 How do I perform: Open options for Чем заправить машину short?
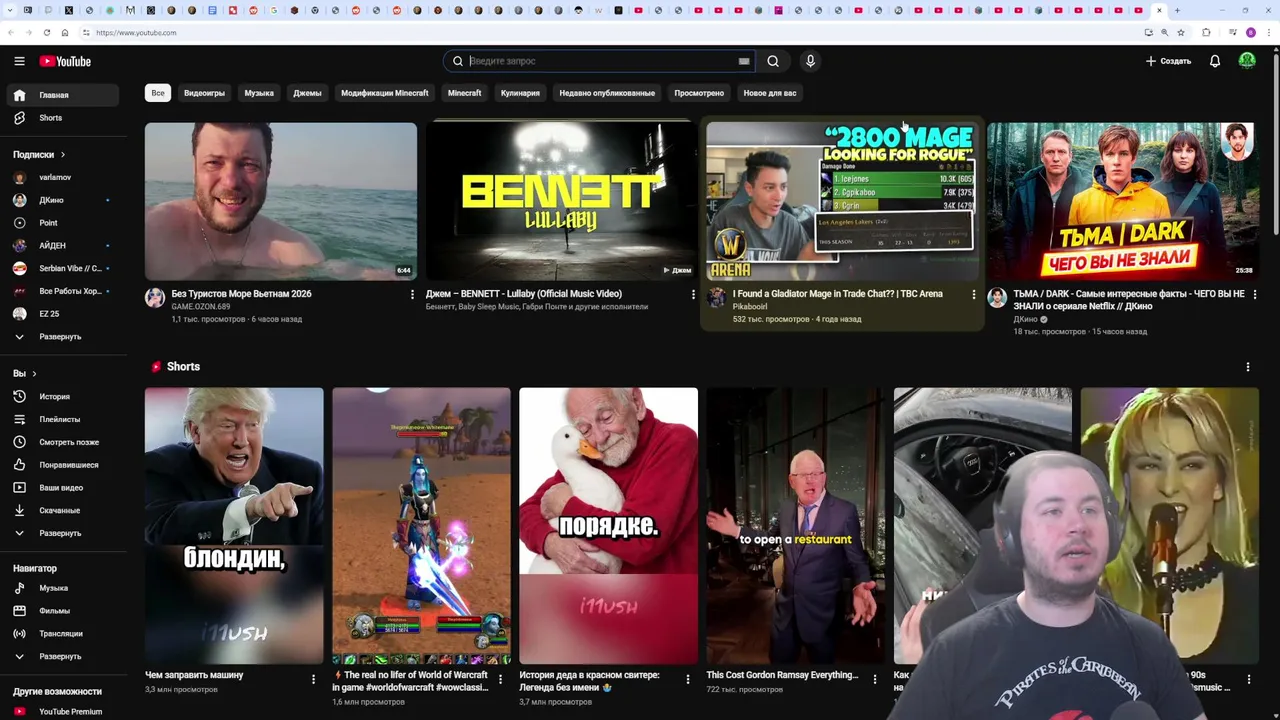pyautogui.click(x=313, y=680)
